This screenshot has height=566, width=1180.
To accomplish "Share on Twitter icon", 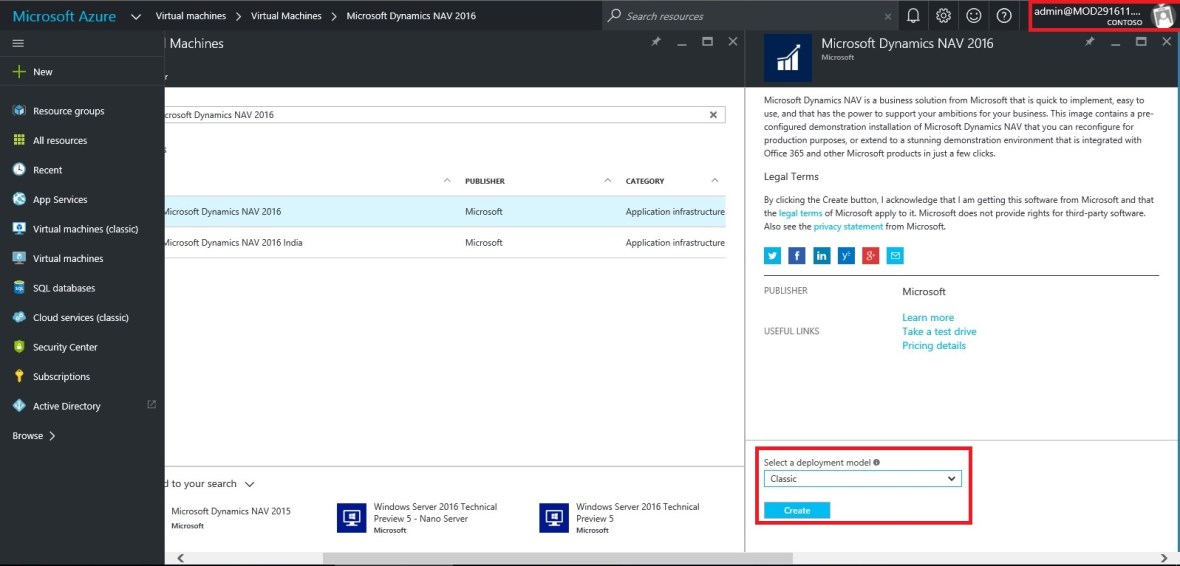I will click(772, 256).
